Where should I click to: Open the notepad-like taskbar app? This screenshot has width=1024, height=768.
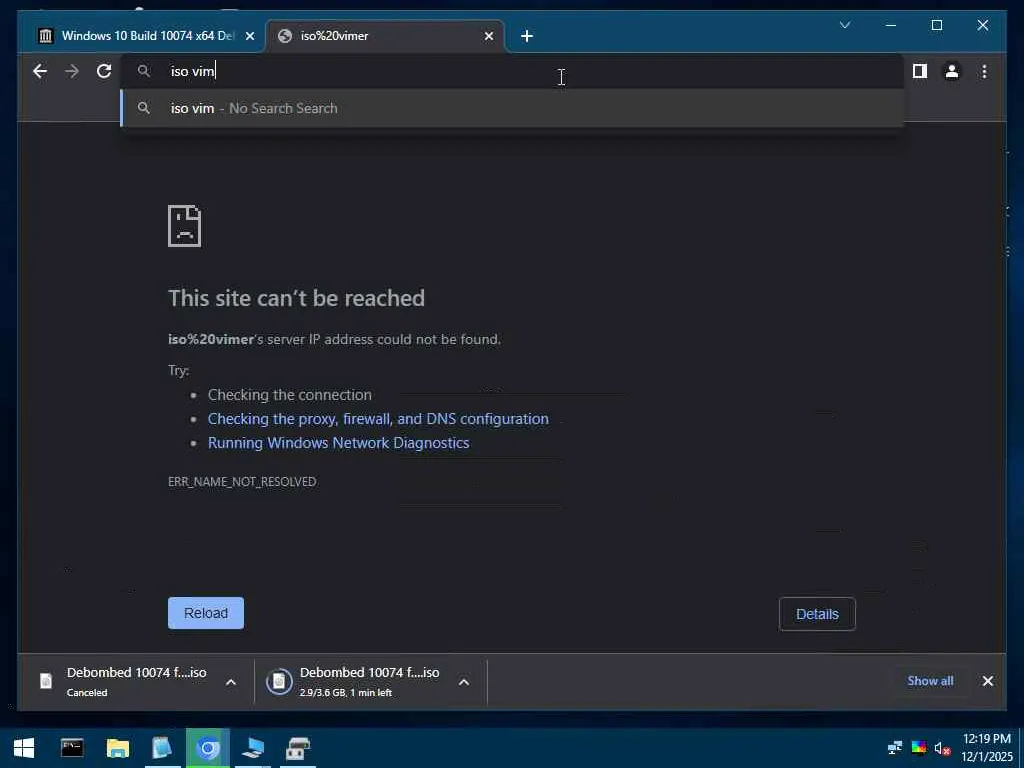click(162, 748)
